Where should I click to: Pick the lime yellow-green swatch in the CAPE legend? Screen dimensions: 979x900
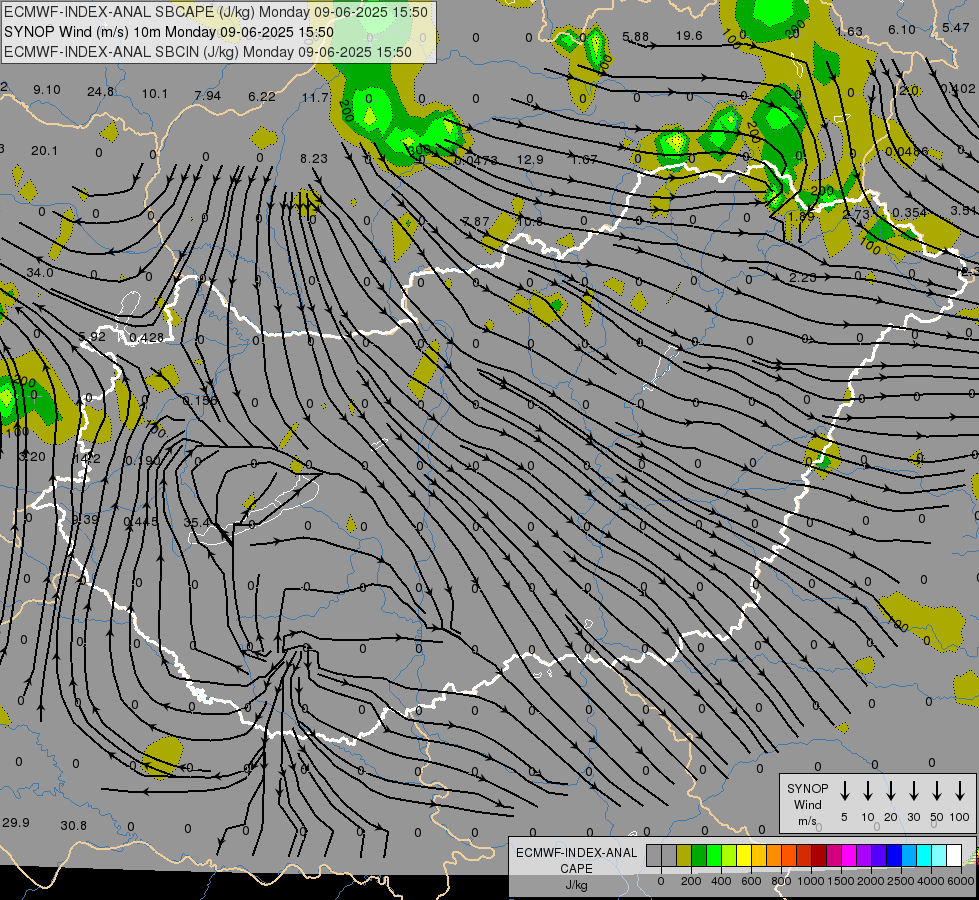729,856
